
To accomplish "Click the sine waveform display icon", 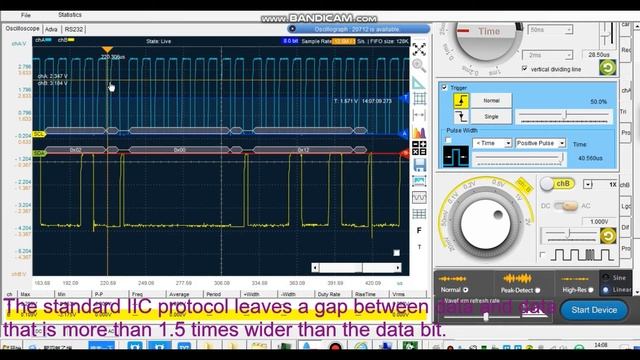I will (x=419, y=198).
